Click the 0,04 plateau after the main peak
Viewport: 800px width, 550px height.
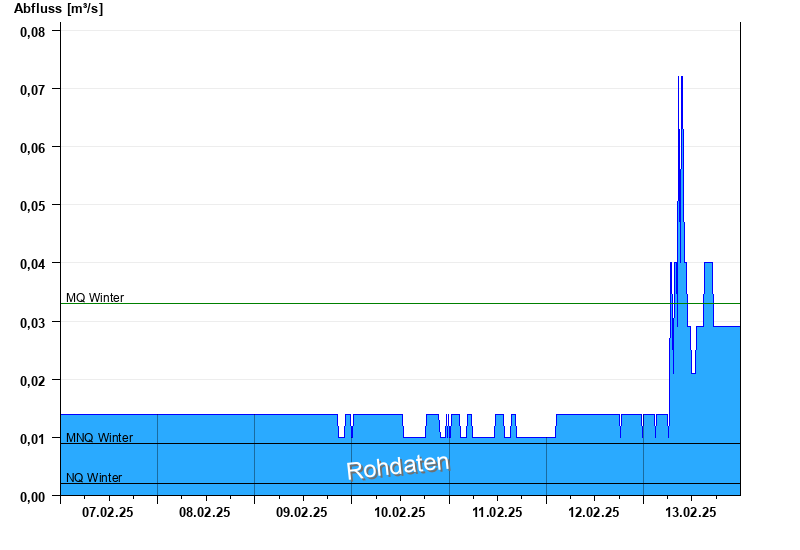[x=708, y=263]
